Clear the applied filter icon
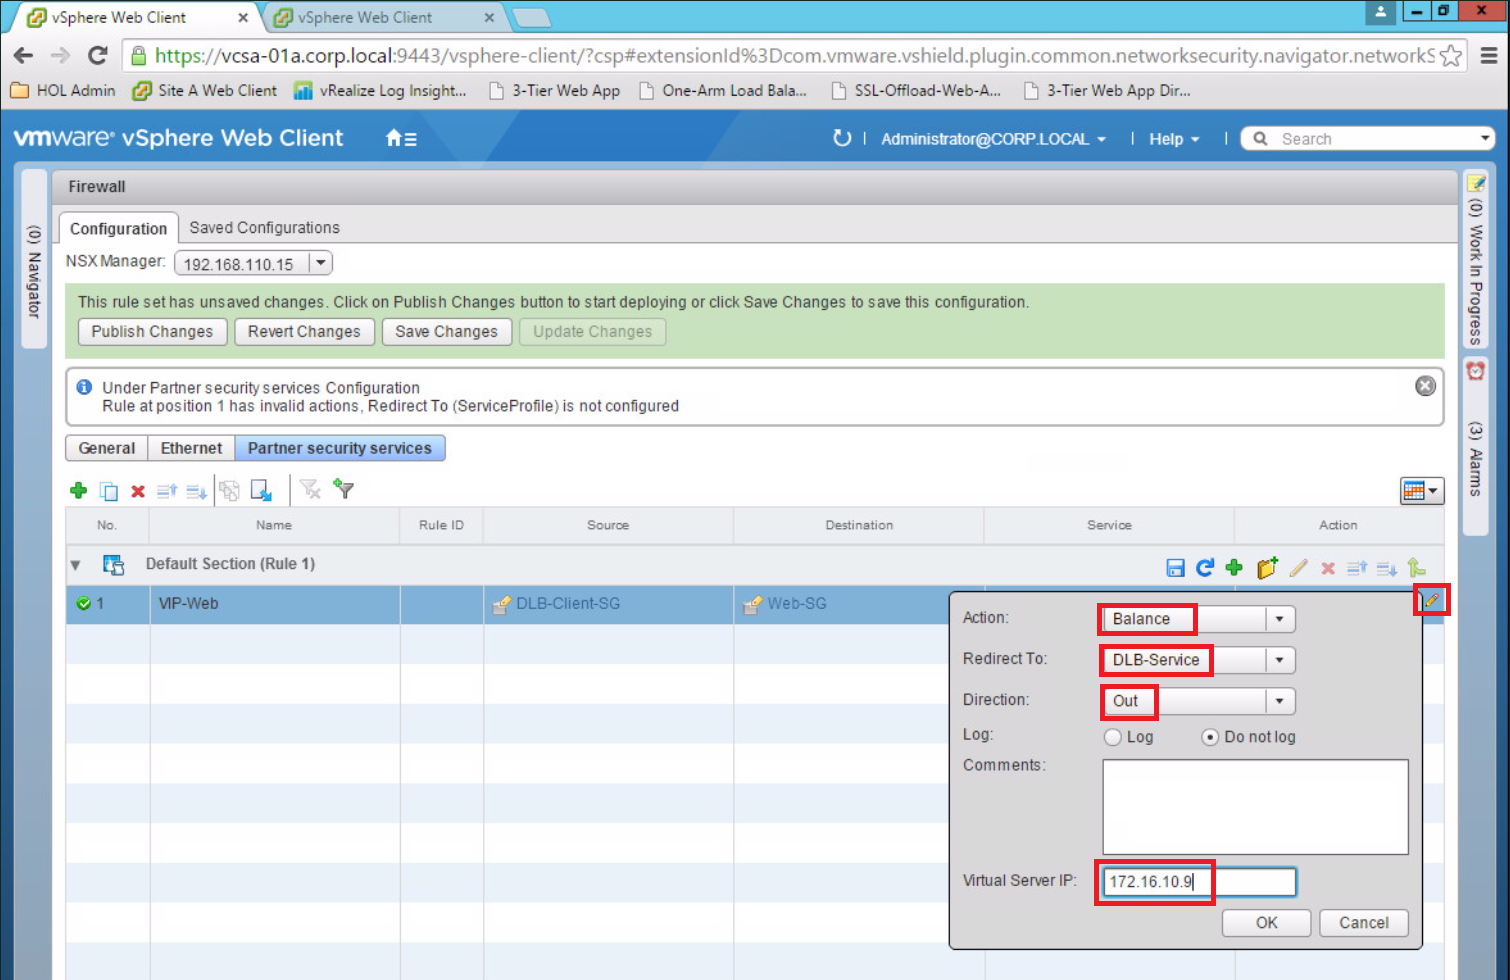This screenshot has width=1510, height=980. click(x=310, y=489)
